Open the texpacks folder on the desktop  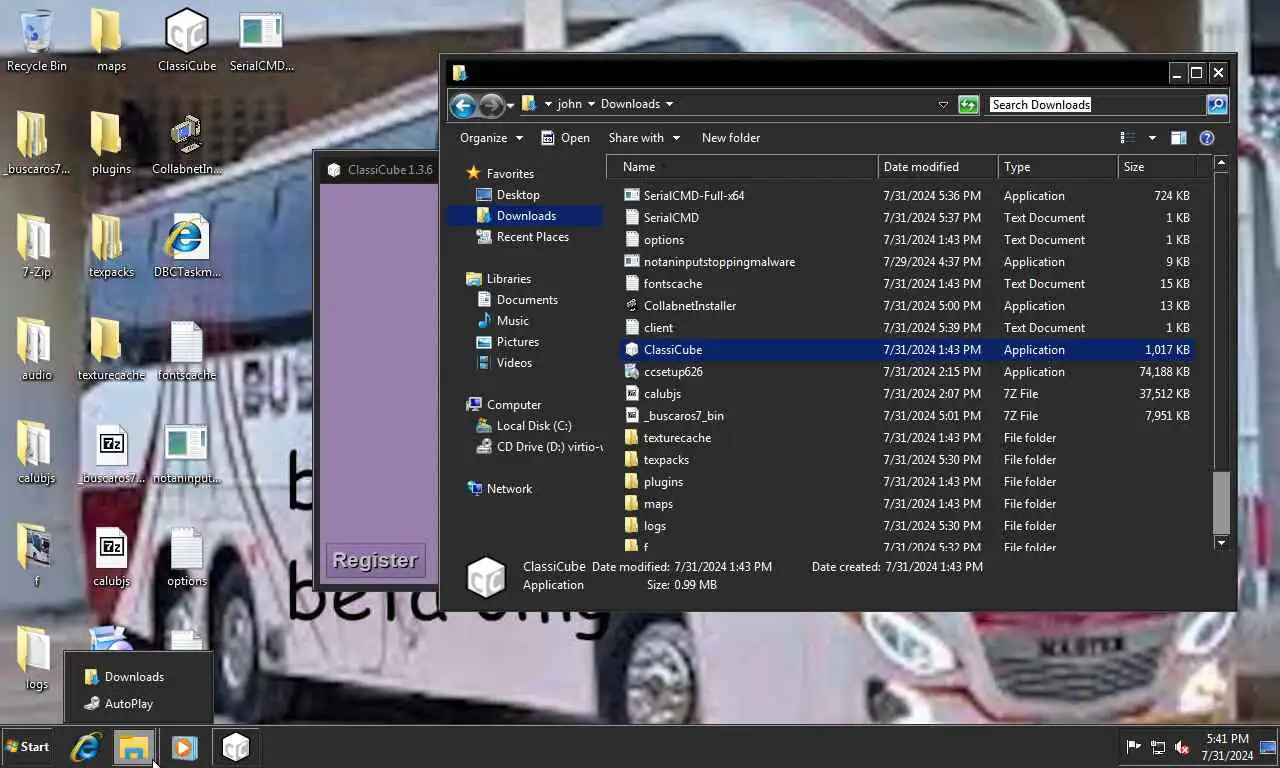coord(111,246)
